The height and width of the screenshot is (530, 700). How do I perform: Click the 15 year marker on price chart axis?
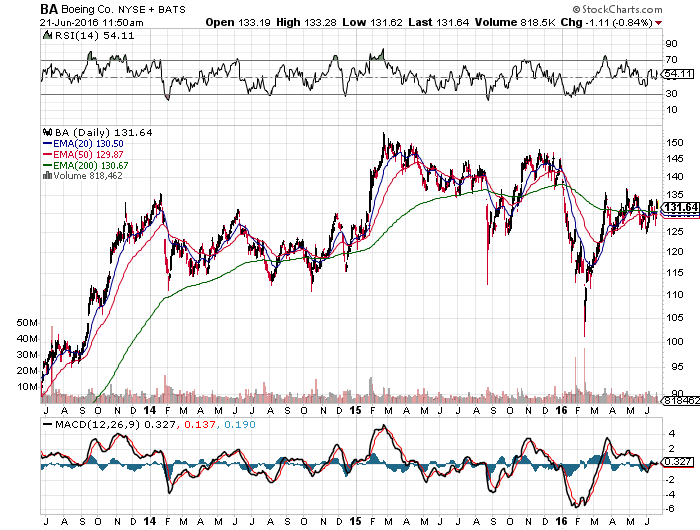click(355, 410)
